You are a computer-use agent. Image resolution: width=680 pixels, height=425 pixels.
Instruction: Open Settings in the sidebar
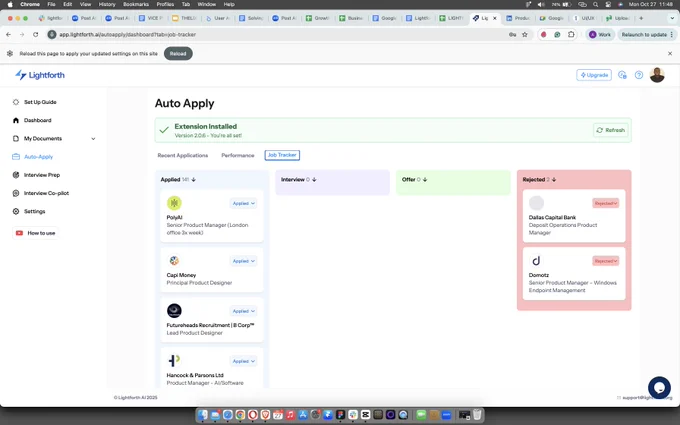34,211
